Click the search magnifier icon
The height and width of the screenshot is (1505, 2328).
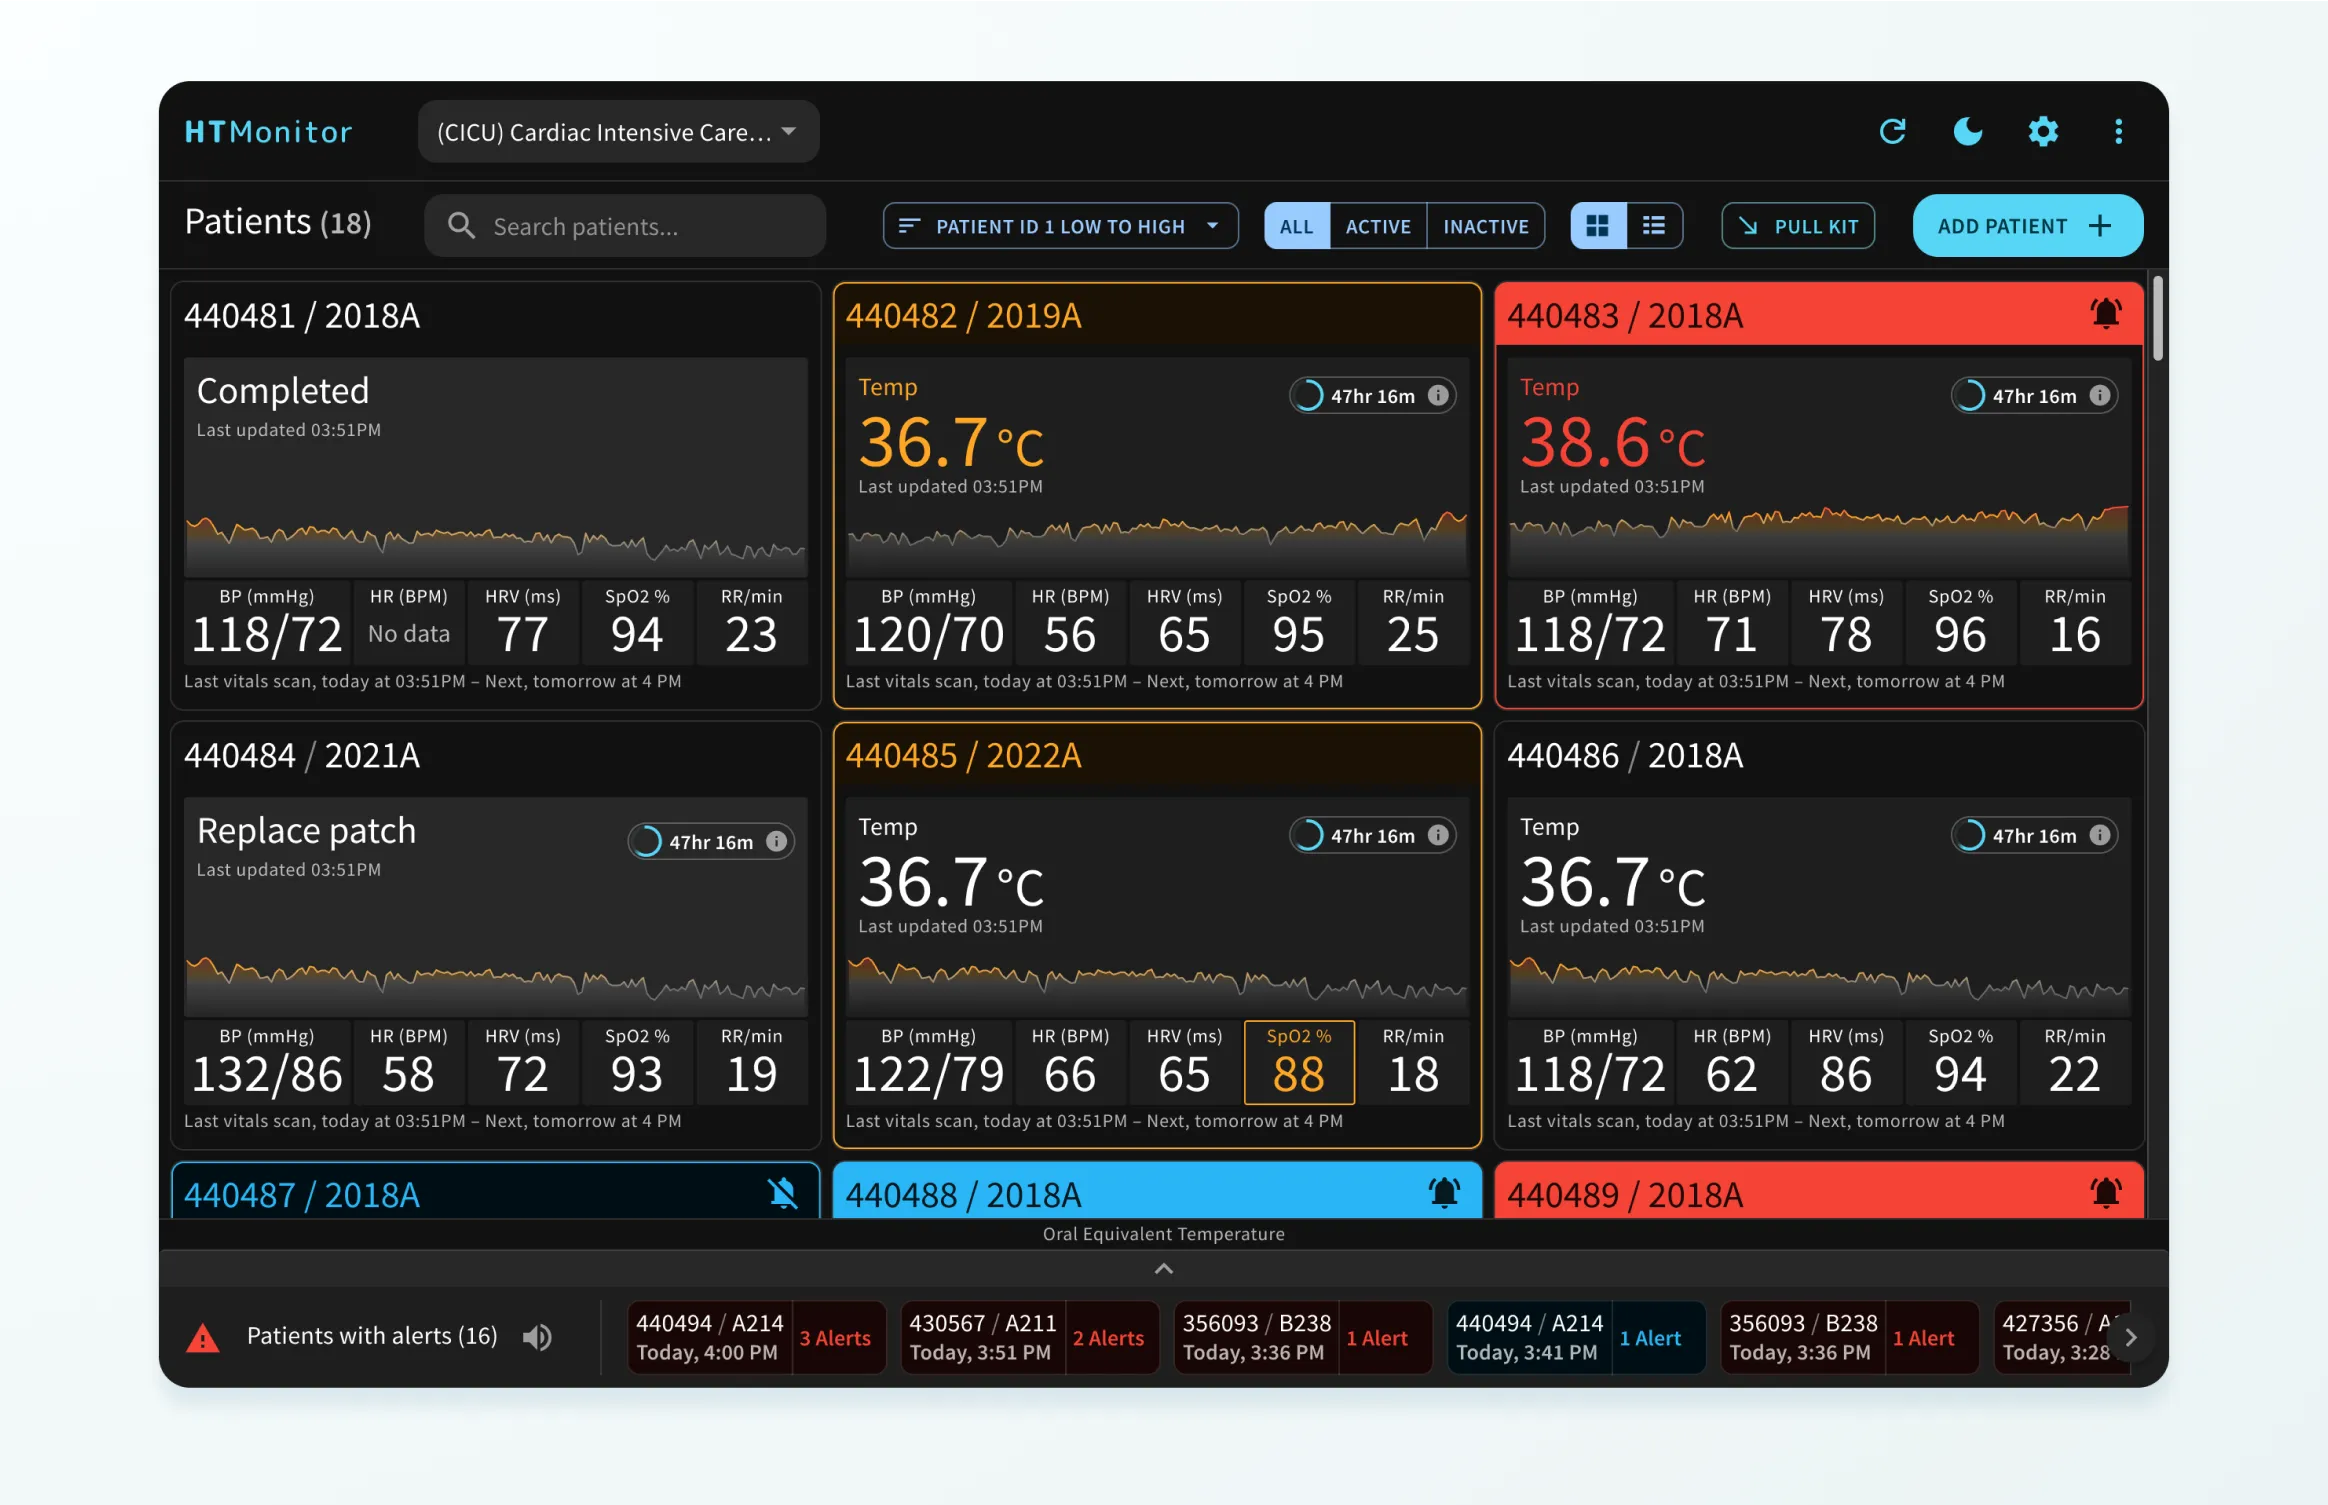coord(461,226)
